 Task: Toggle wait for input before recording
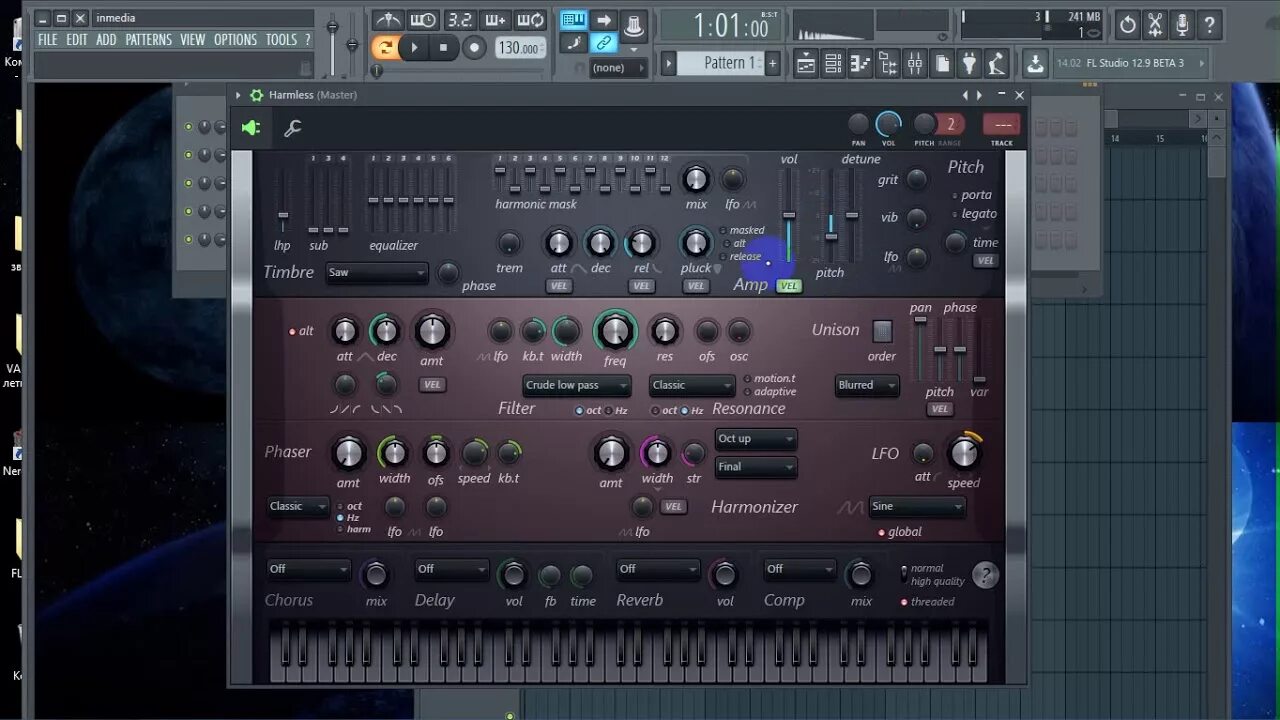[423, 20]
